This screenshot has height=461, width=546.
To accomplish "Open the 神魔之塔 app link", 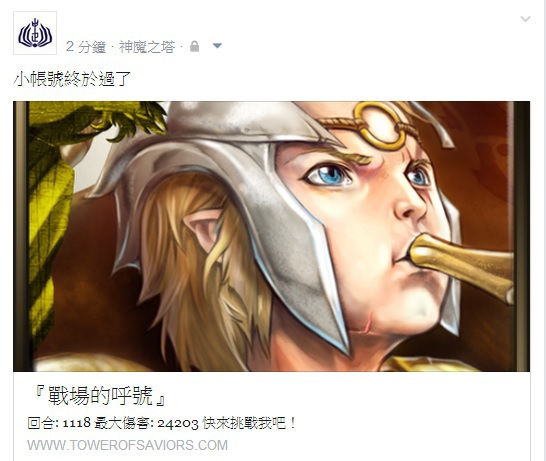I will point(147,47).
